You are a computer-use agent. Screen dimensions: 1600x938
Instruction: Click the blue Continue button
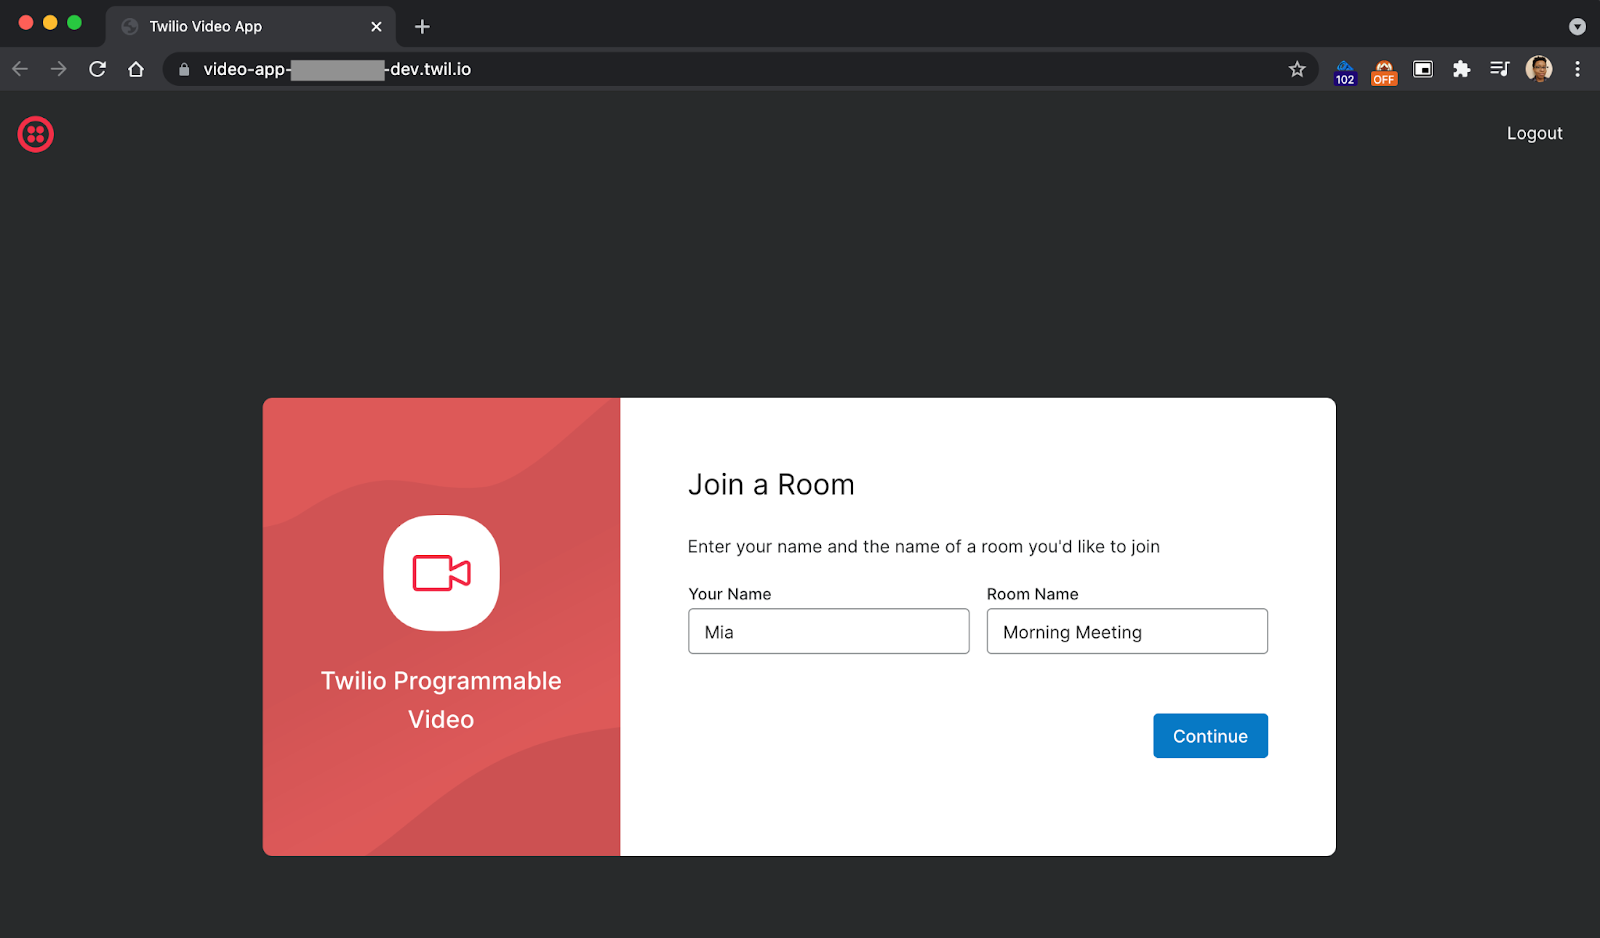click(1210, 736)
